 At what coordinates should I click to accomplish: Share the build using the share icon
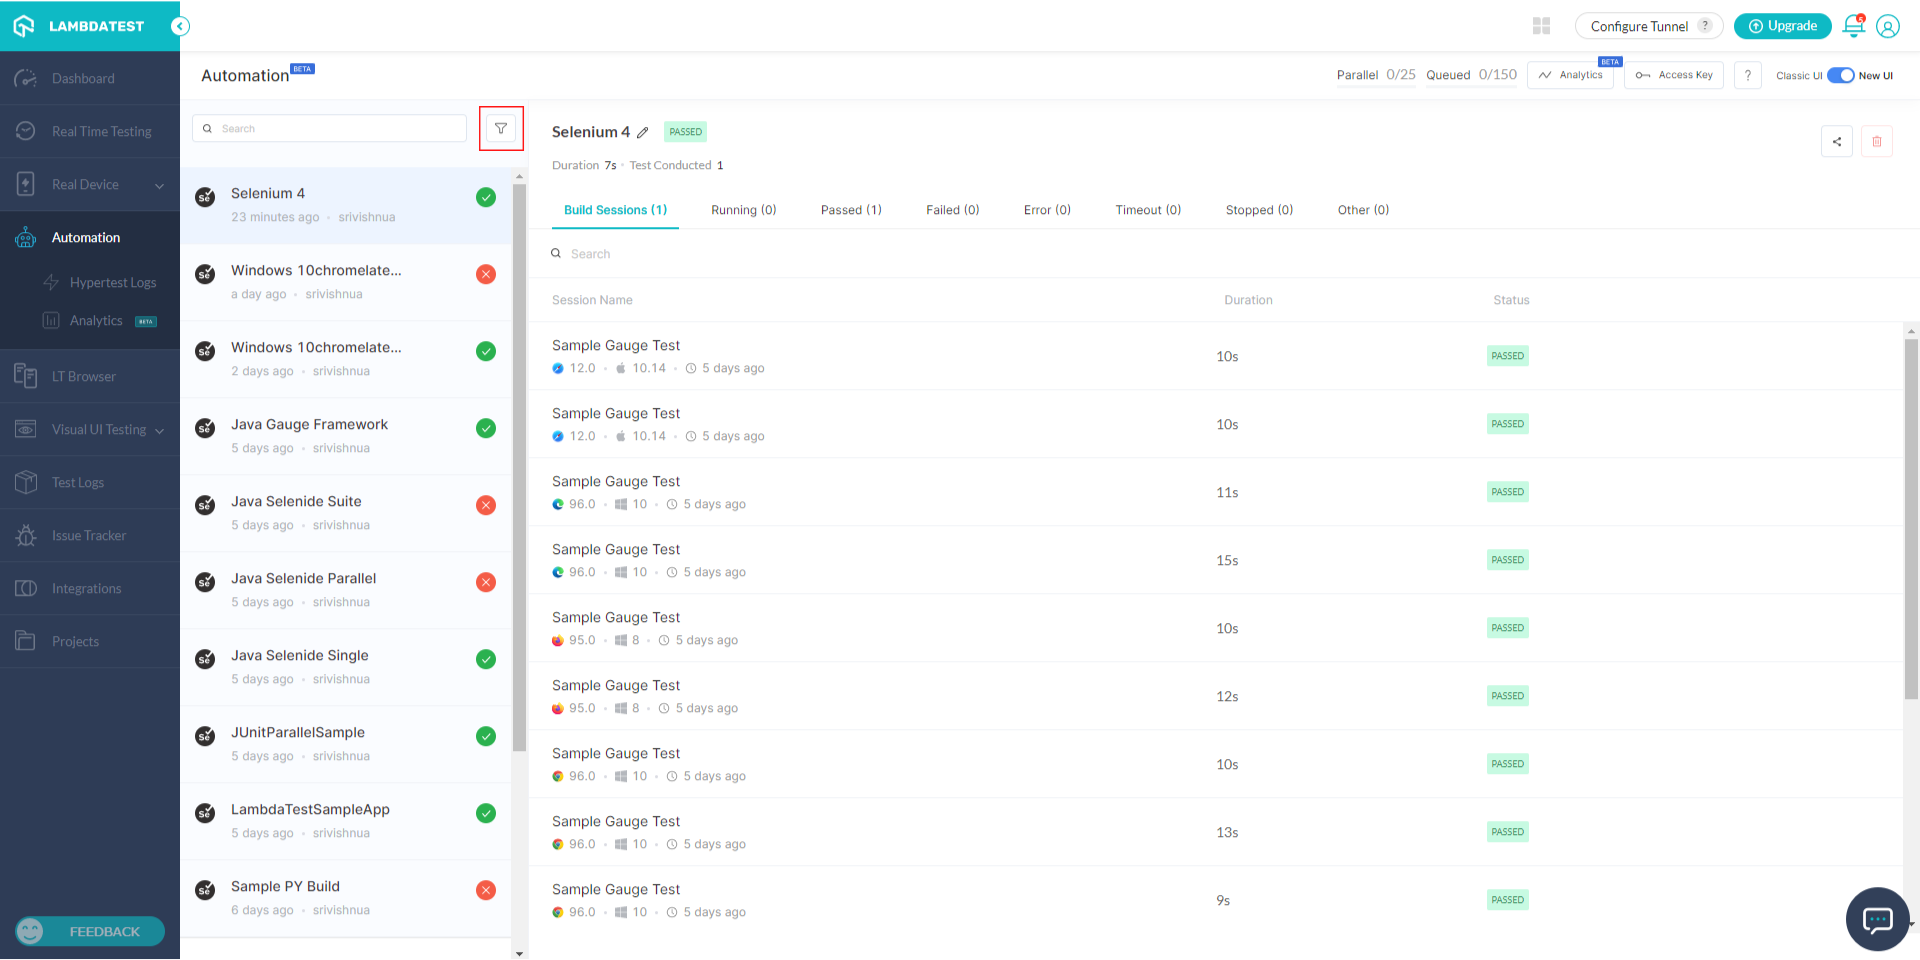coord(1836,141)
